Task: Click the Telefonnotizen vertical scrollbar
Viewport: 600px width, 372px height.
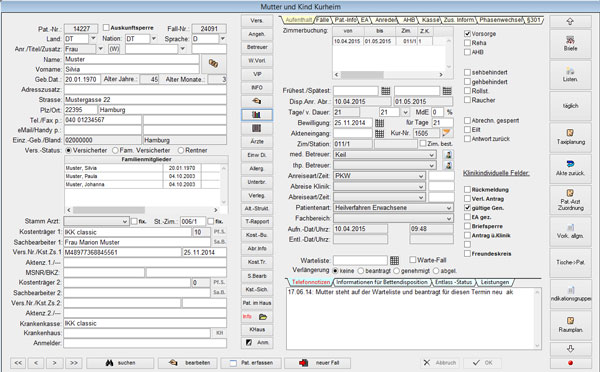Action: point(538,318)
